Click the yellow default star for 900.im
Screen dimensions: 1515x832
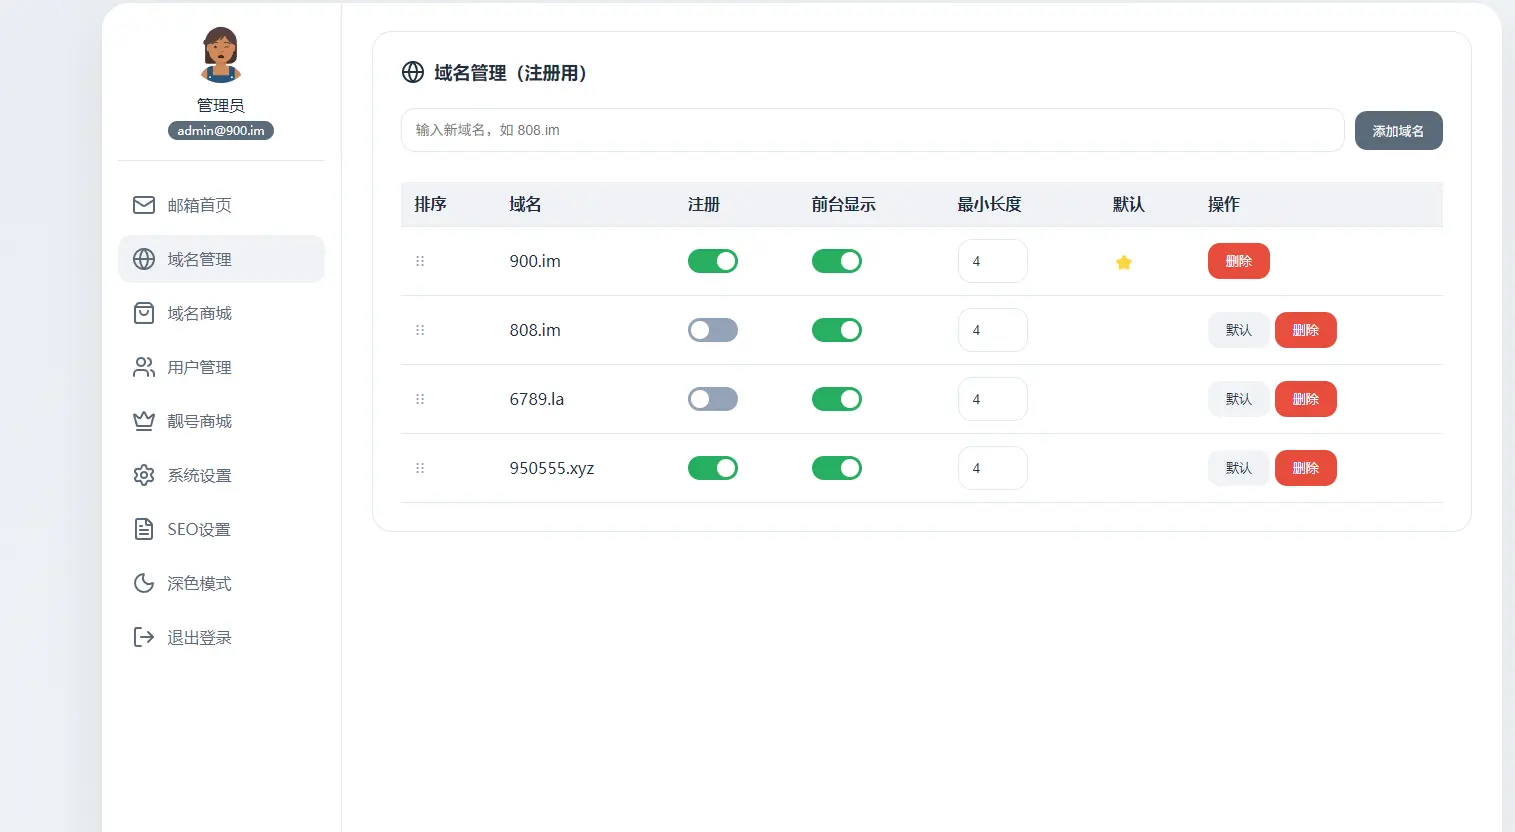coord(1124,262)
